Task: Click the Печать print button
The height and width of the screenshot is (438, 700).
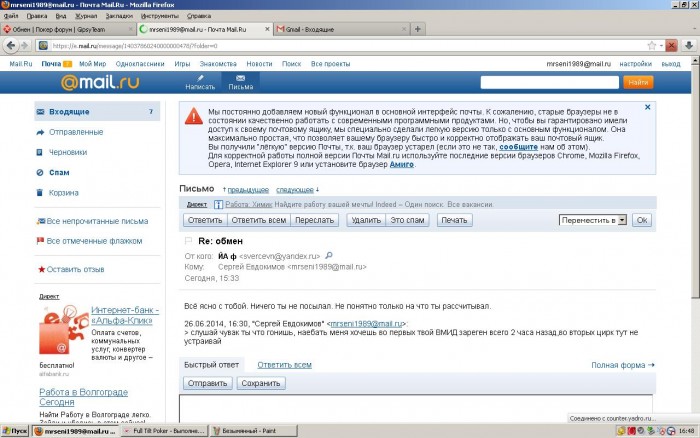Action: click(454, 220)
